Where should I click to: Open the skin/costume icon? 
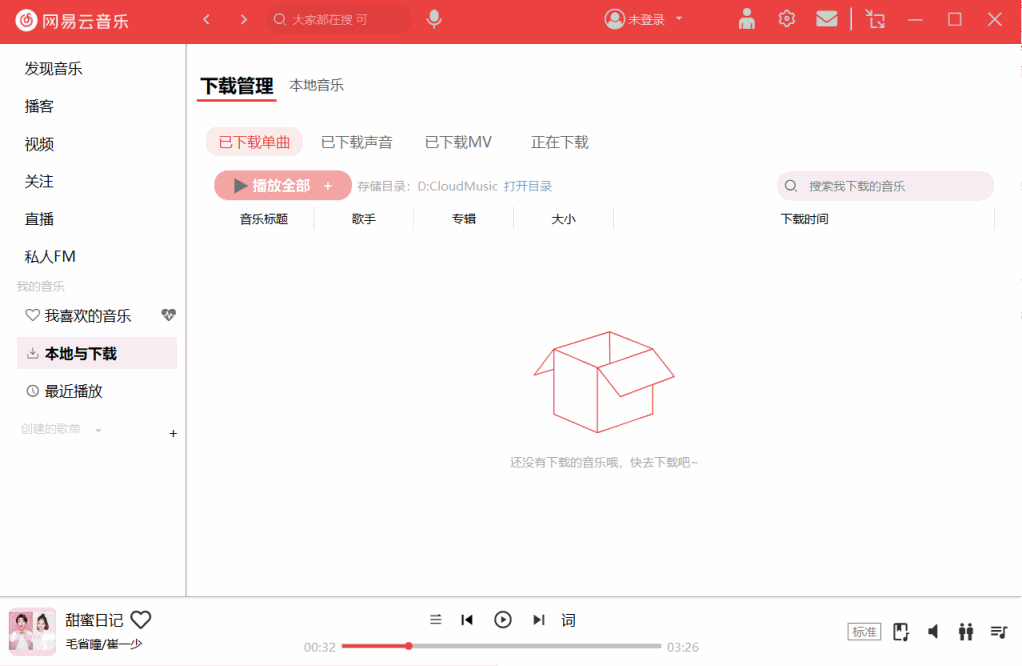pyautogui.click(x=747, y=20)
